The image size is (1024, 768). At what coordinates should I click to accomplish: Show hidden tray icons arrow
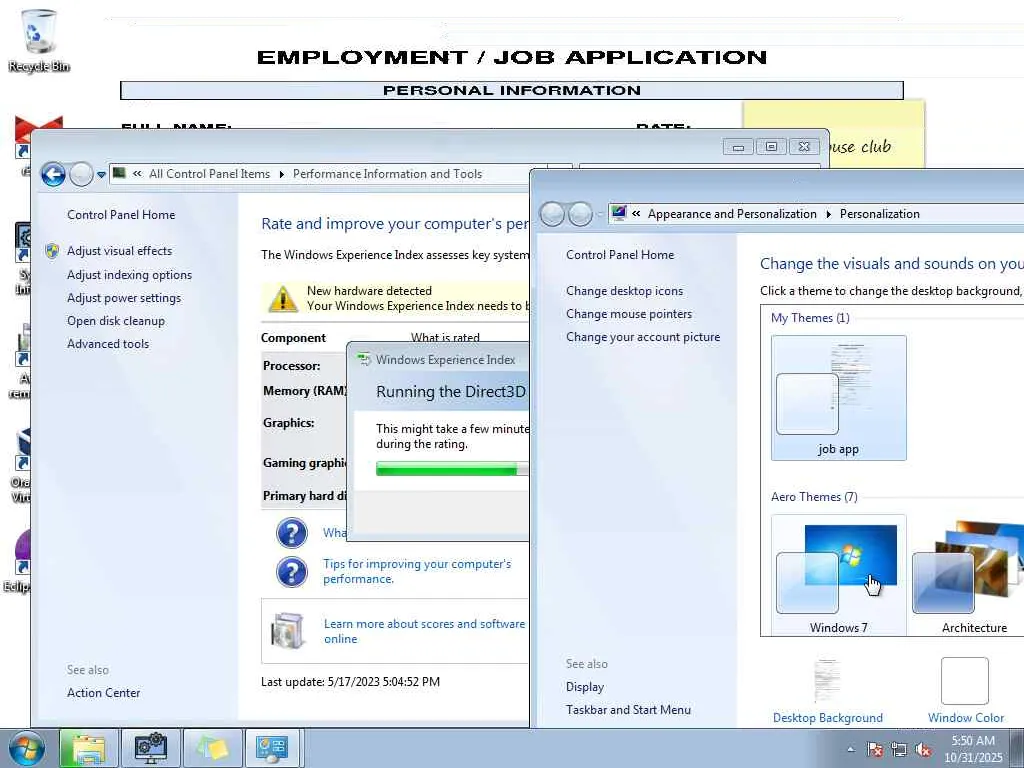(x=850, y=750)
